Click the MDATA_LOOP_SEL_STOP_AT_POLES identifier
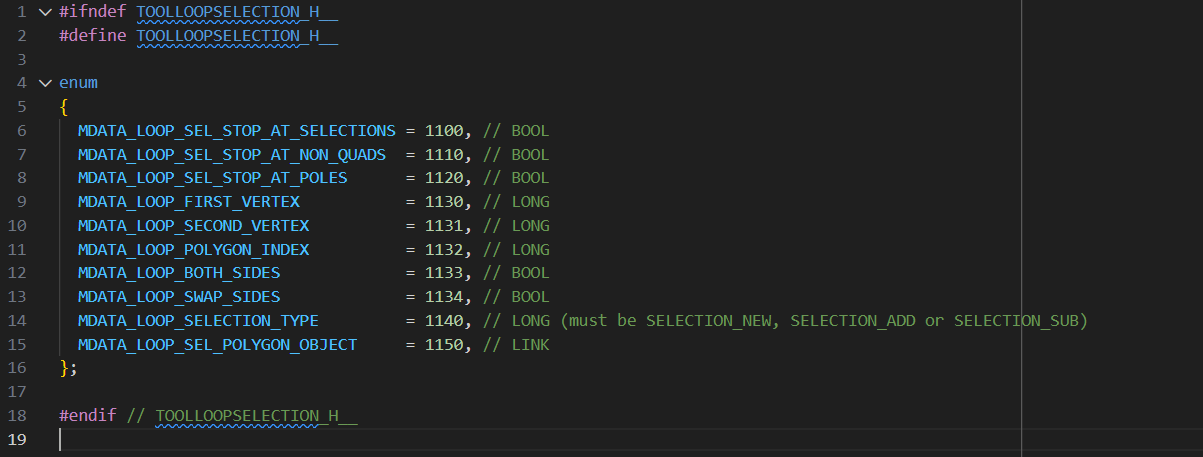 pyautogui.click(x=212, y=178)
